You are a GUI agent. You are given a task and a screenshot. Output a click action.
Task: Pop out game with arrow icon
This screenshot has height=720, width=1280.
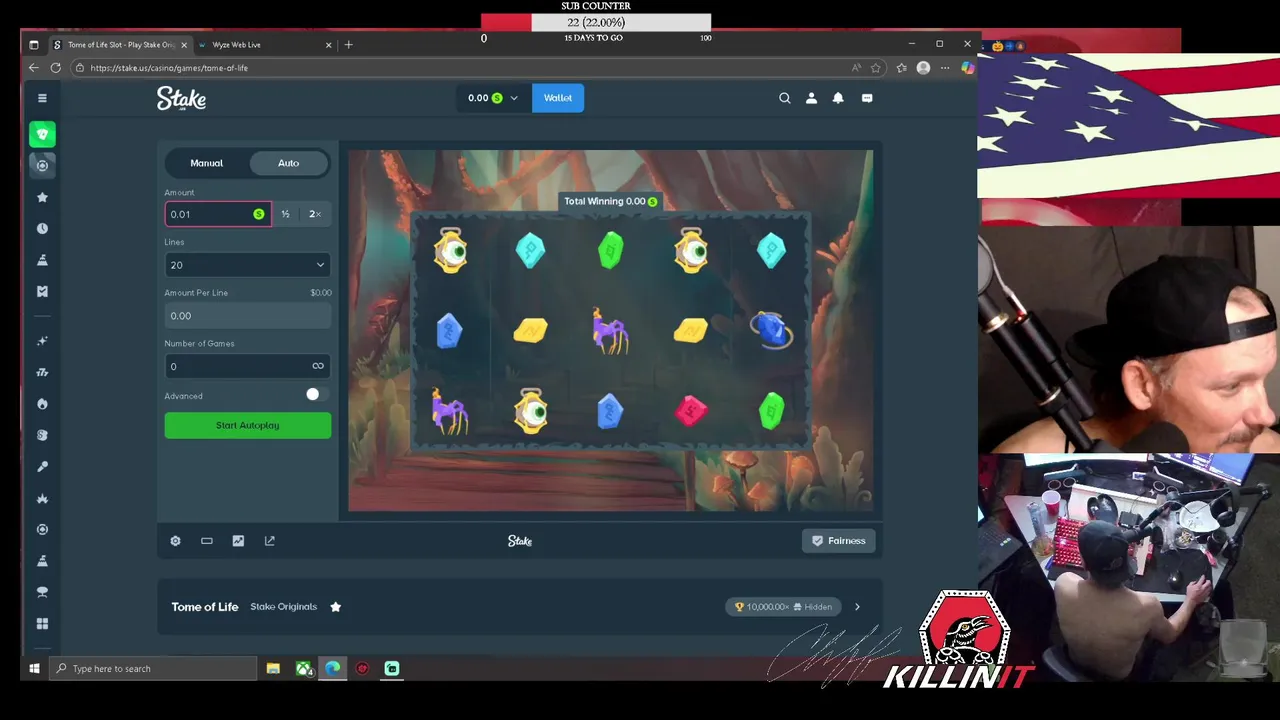pyautogui.click(x=270, y=541)
